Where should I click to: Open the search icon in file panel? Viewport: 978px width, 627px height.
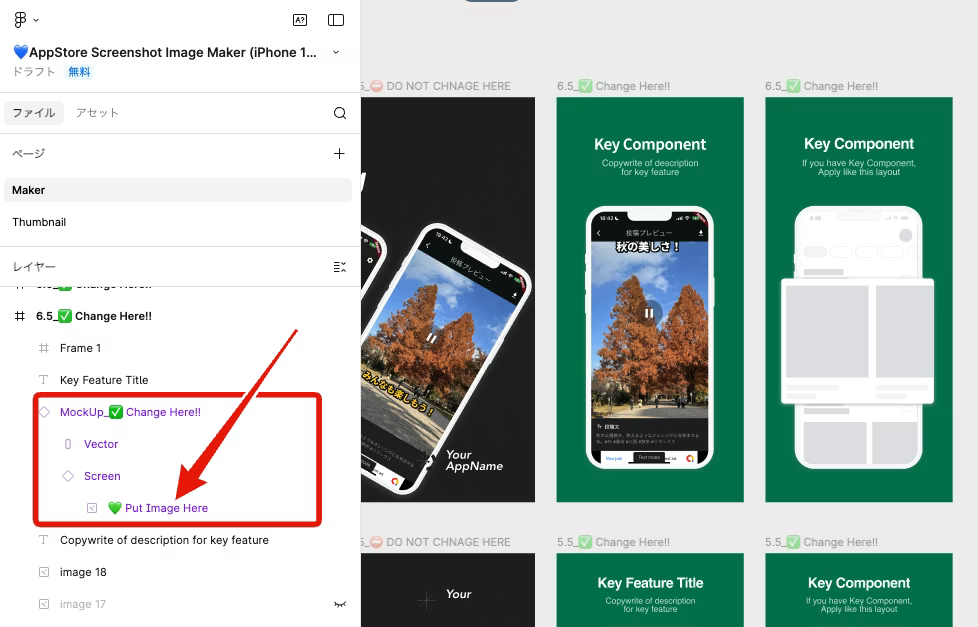click(x=340, y=113)
